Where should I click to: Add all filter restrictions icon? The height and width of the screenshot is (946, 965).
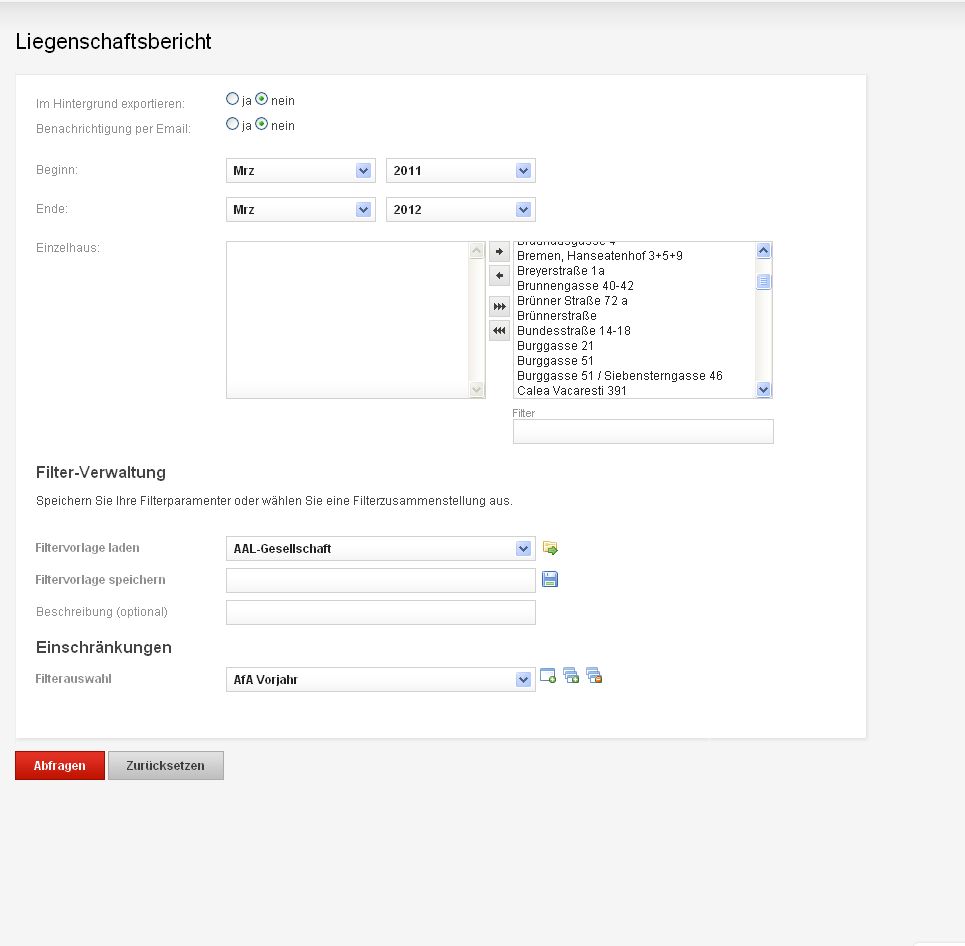[571, 676]
